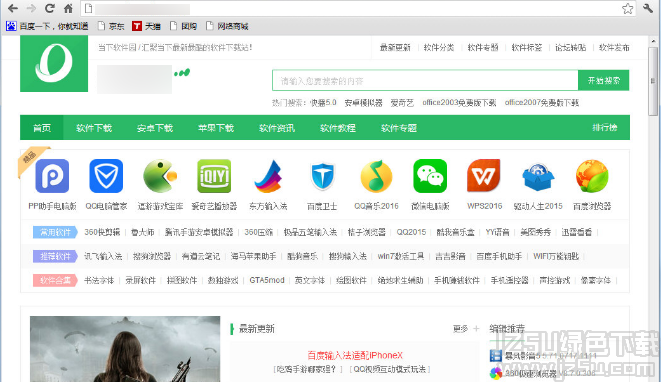Screen dimensions: 661x382
Task: Open the 软件教程 navigation tab
Action: pos(338,128)
